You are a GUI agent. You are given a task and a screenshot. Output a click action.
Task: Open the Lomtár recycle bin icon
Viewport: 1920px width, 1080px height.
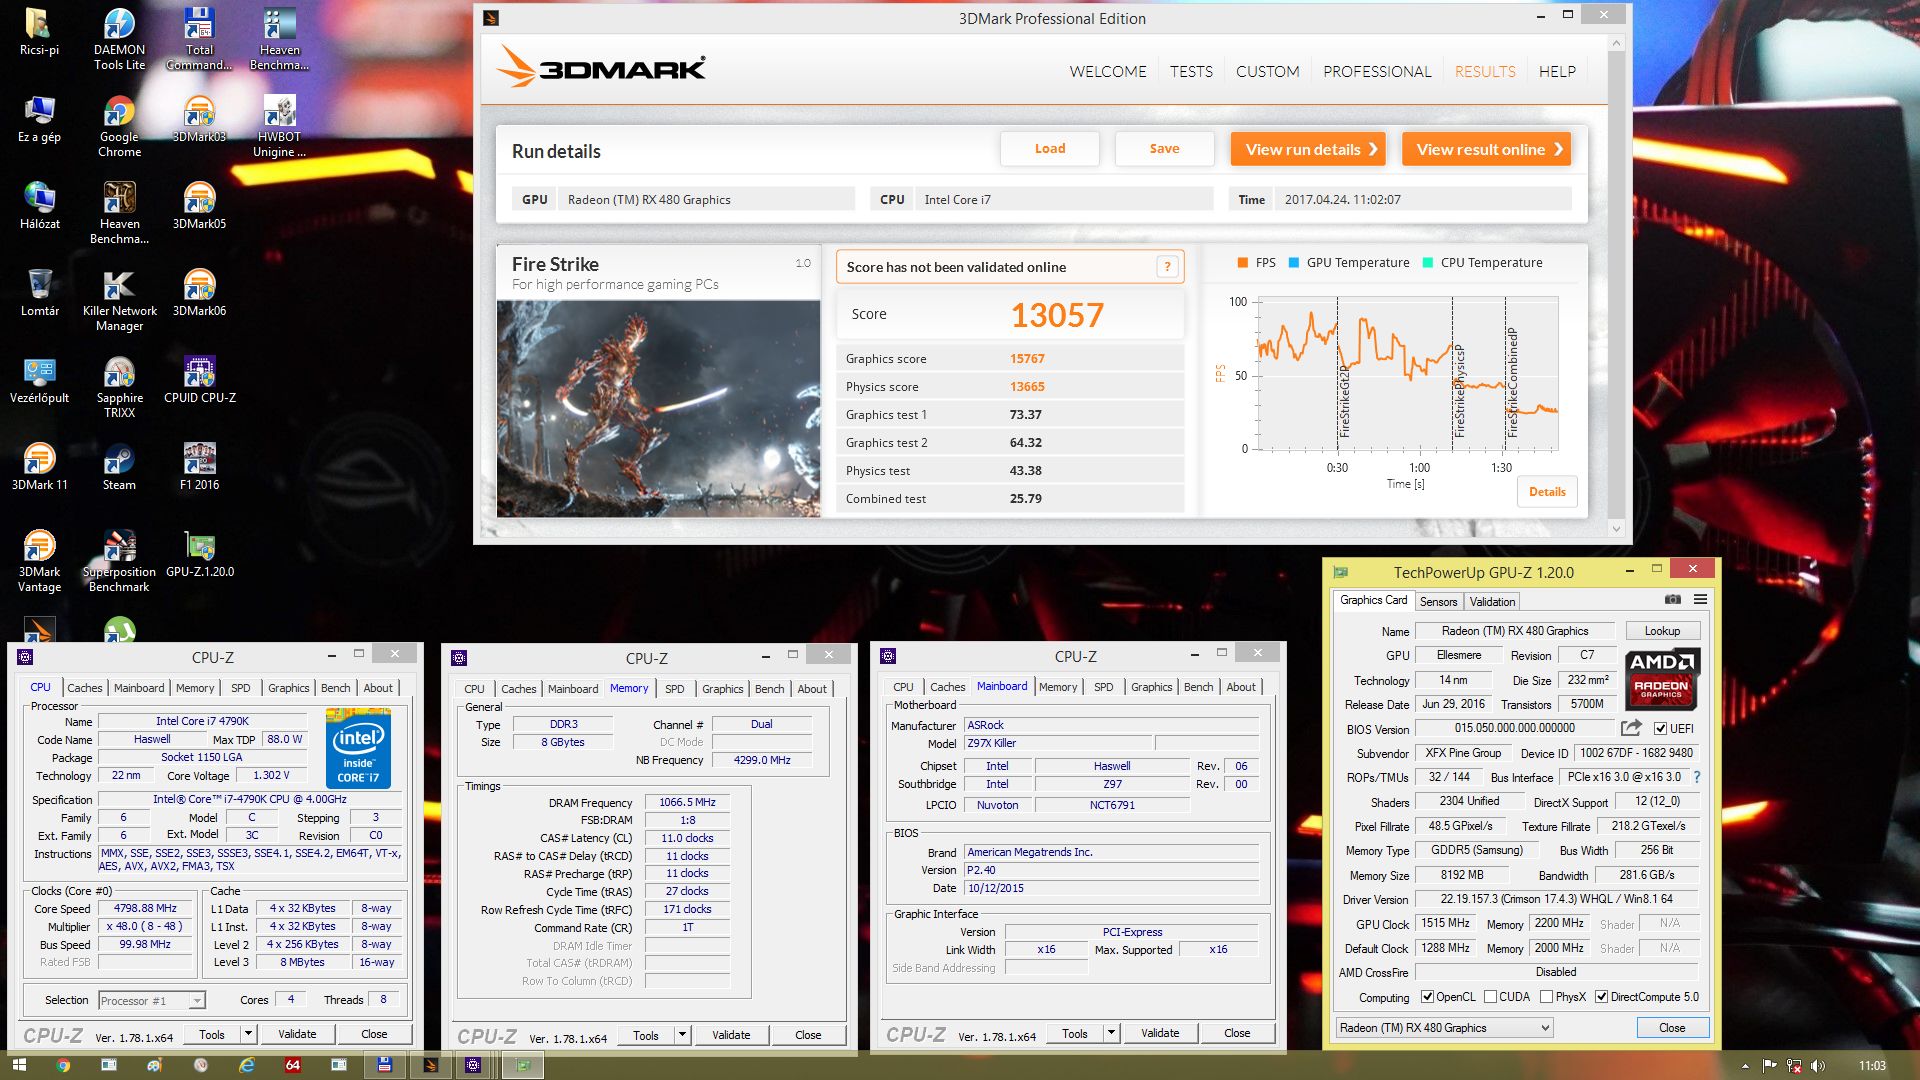tap(39, 294)
